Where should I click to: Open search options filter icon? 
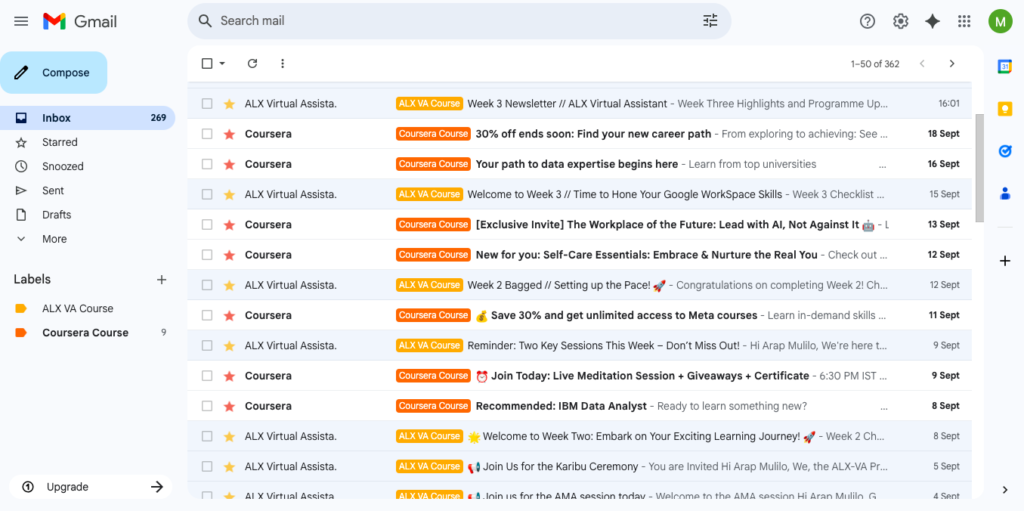pyautogui.click(x=710, y=21)
